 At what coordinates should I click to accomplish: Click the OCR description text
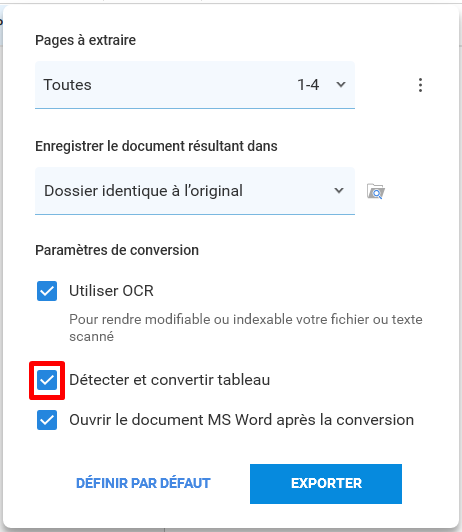pyautogui.click(x=246, y=328)
